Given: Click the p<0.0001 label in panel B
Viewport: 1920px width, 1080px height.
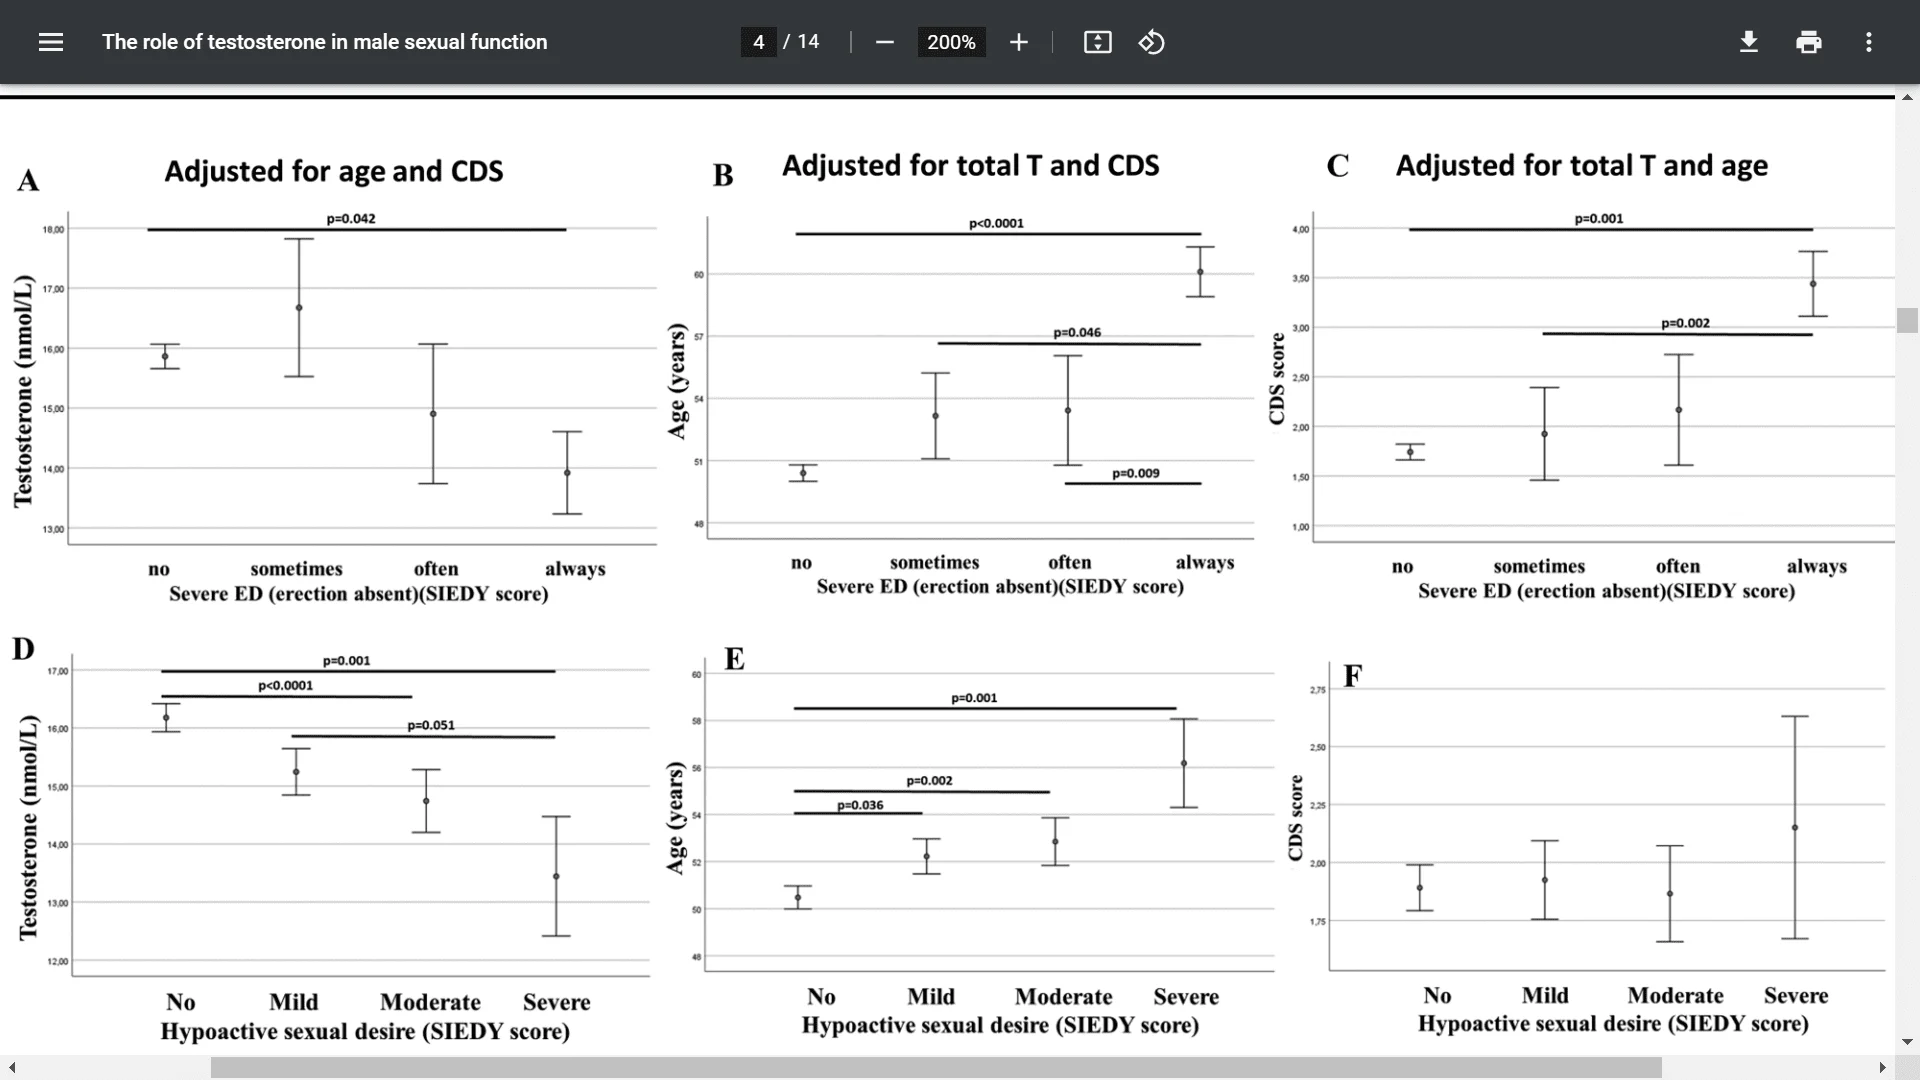Looking at the screenshot, I should [x=996, y=223].
